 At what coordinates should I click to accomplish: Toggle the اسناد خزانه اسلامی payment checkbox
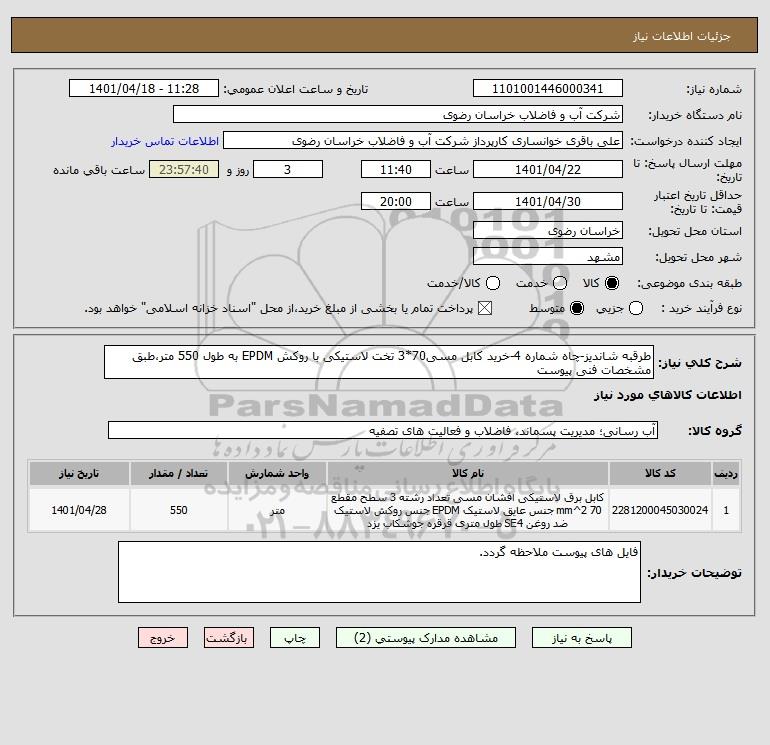485,308
